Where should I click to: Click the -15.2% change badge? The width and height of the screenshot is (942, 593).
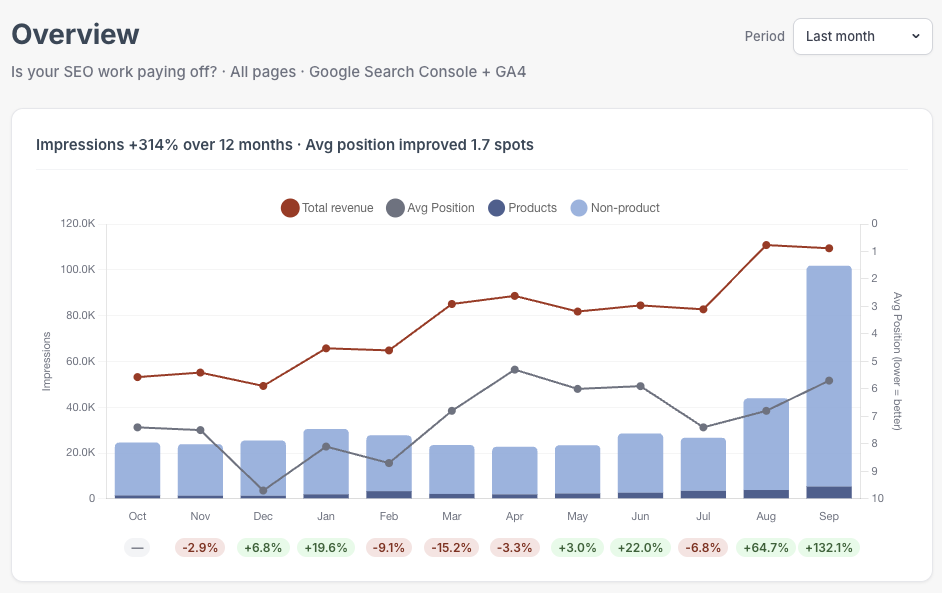coord(452,548)
